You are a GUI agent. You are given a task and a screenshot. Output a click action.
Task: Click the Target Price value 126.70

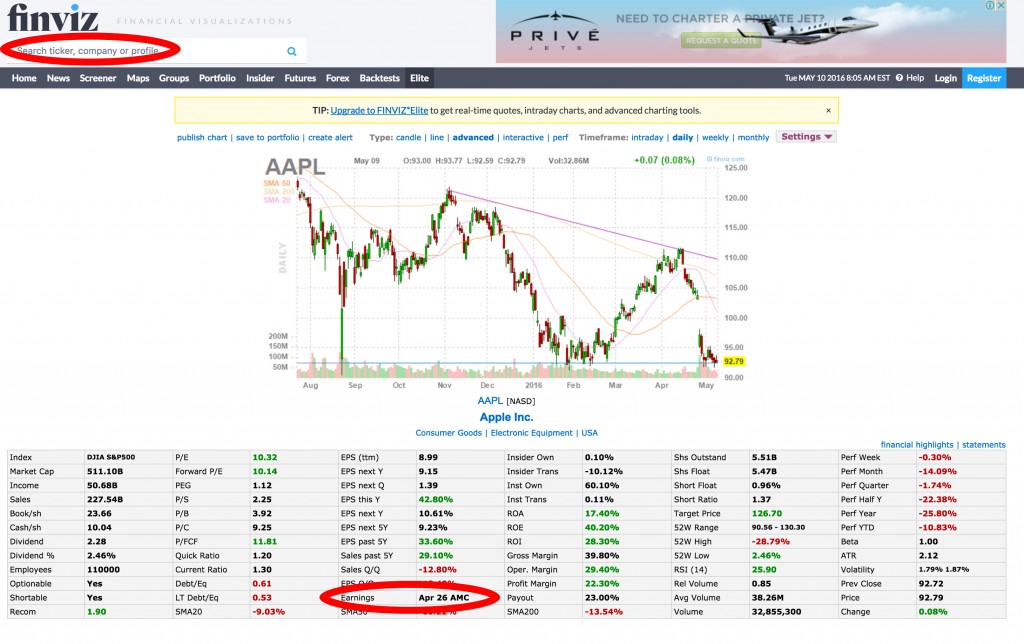coord(767,513)
